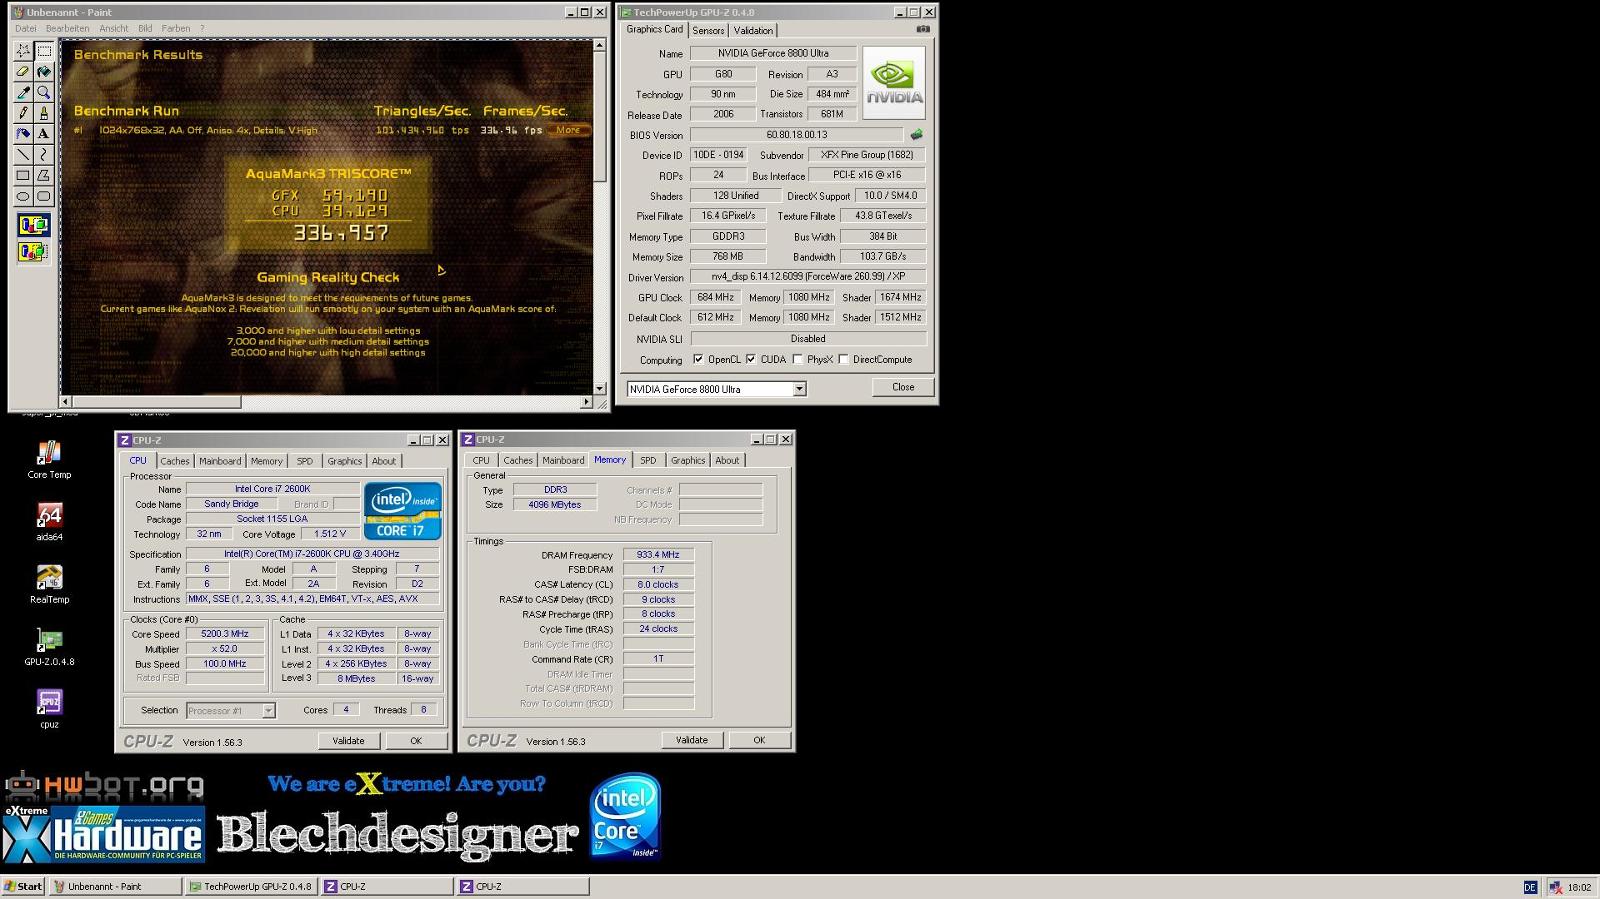Click the Core Speed 5200.3 MHz field
The width and height of the screenshot is (1600, 899).
click(225, 634)
